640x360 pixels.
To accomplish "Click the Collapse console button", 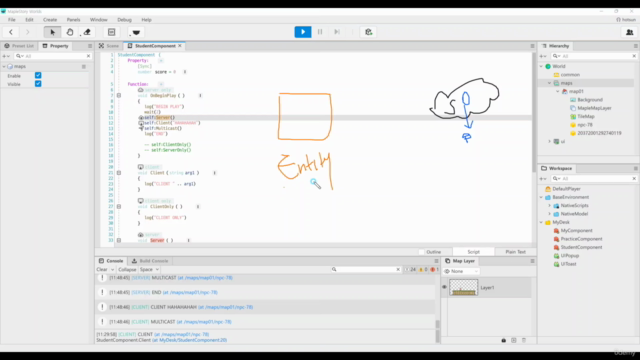I will tap(127, 269).
